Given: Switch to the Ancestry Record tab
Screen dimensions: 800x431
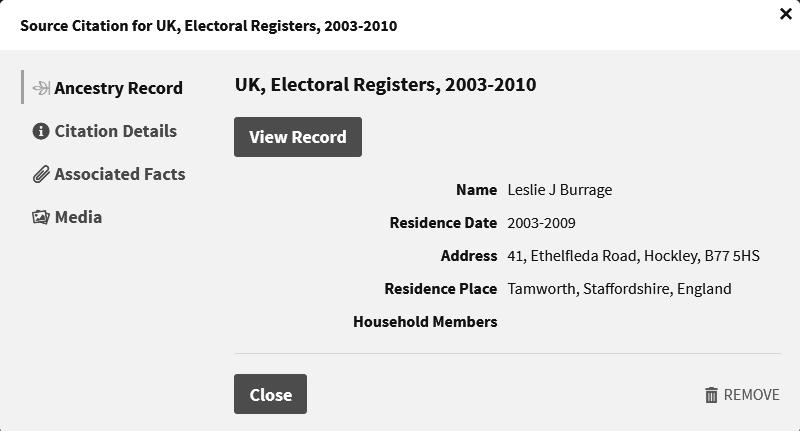Looking at the screenshot, I should click(118, 88).
